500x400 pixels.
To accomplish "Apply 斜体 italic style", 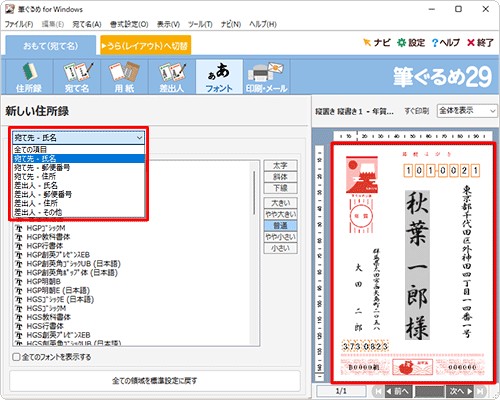I will tap(280, 177).
